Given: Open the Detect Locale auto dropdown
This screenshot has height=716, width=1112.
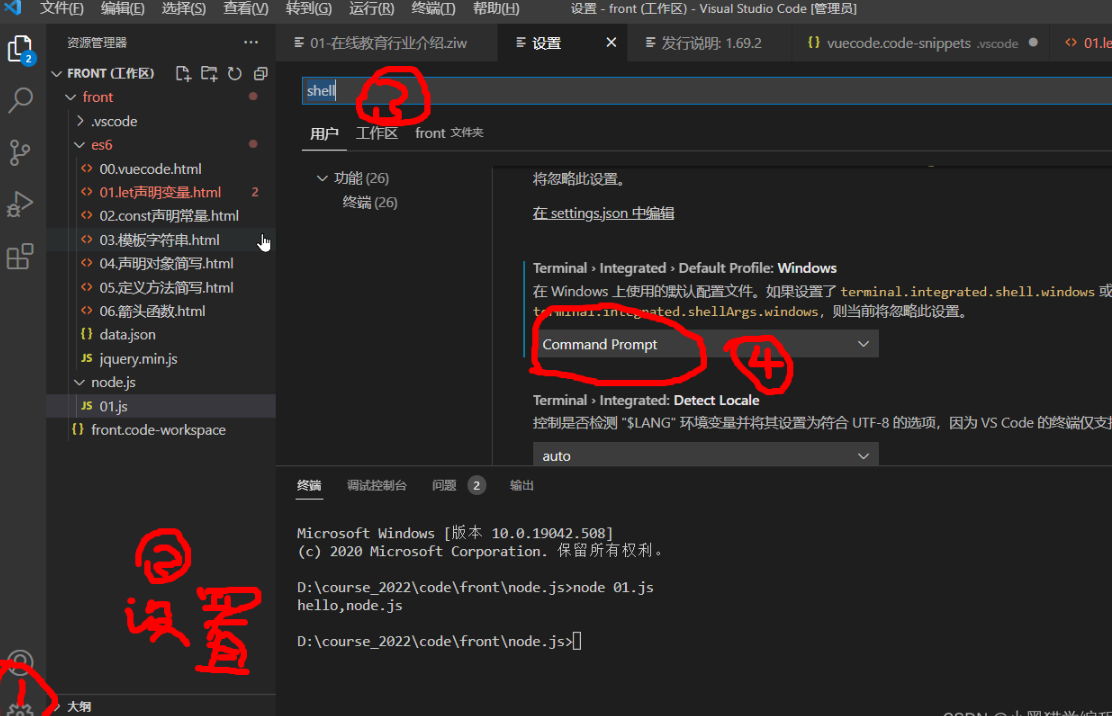Looking at the screenshot, I should (x=704, y=456).
